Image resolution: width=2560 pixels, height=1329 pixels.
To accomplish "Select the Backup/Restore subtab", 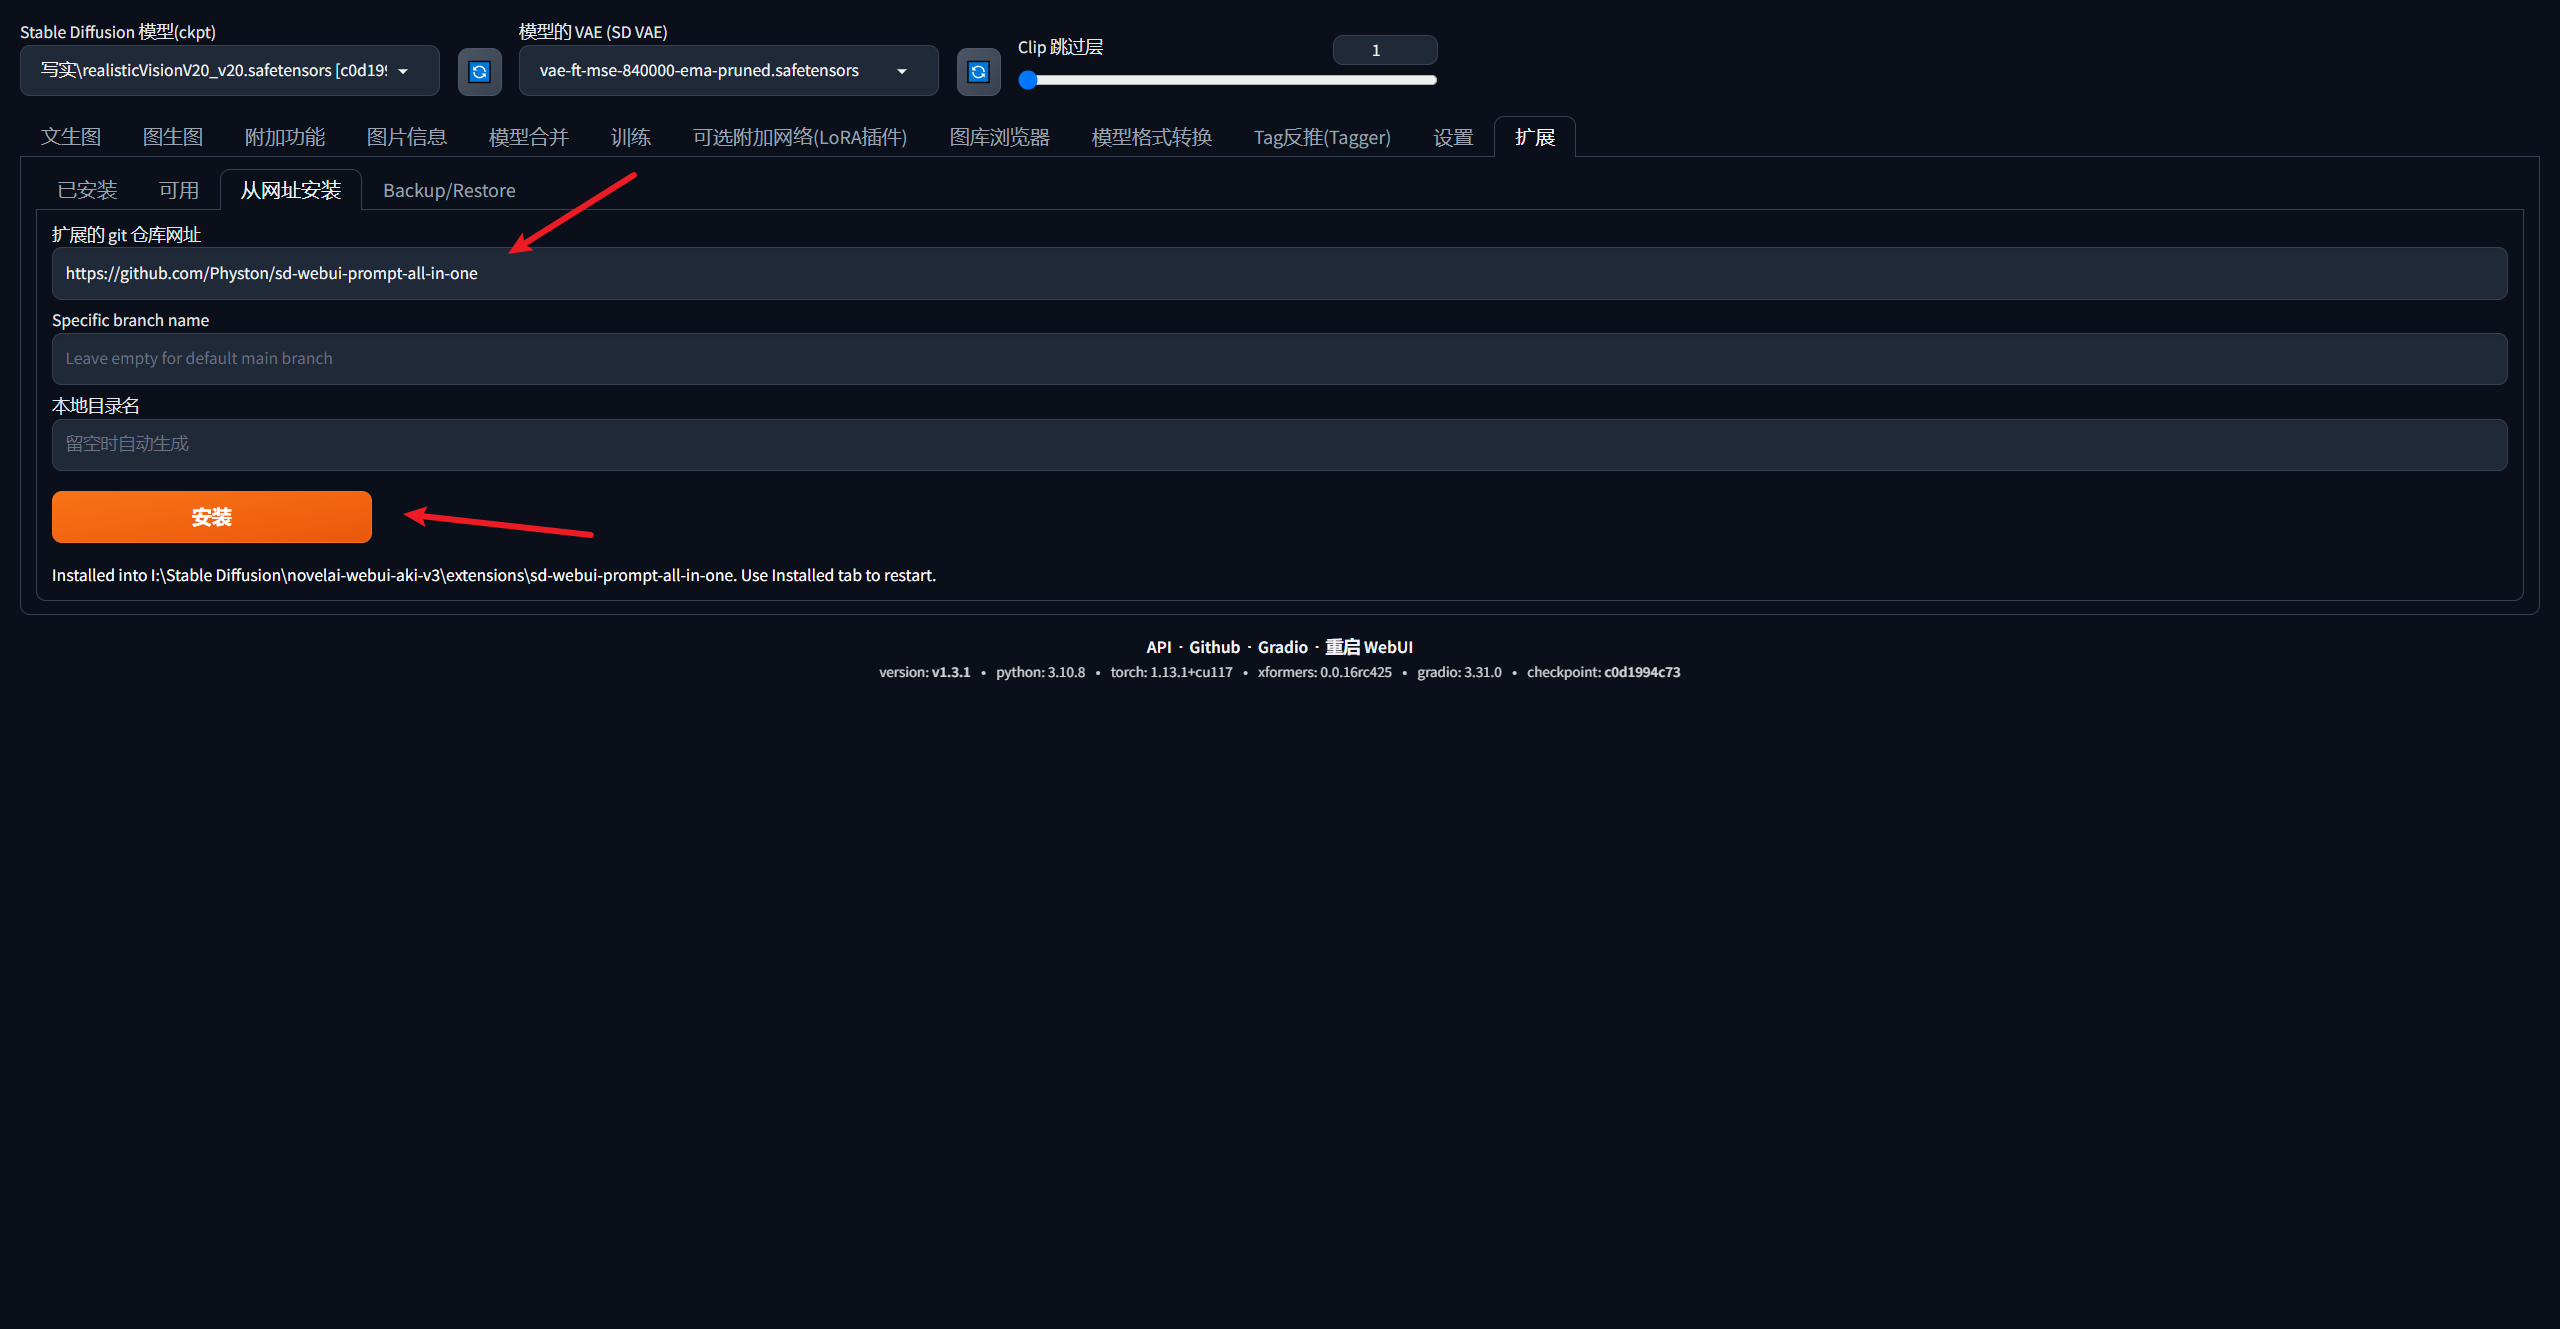I will 449,190.
